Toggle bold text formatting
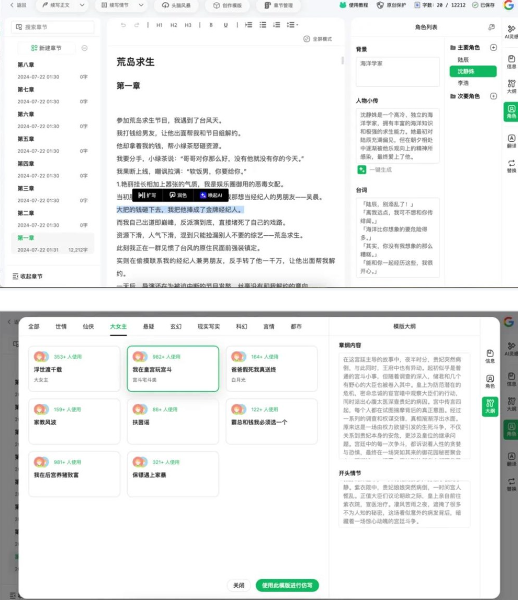The height and width of the screenshot is (600, 518). point(211,25)
